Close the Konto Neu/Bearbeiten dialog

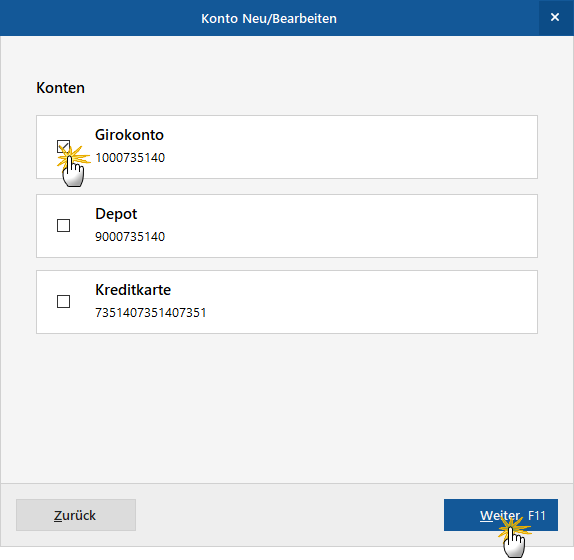pyautogui.click(x=555, y=17)
